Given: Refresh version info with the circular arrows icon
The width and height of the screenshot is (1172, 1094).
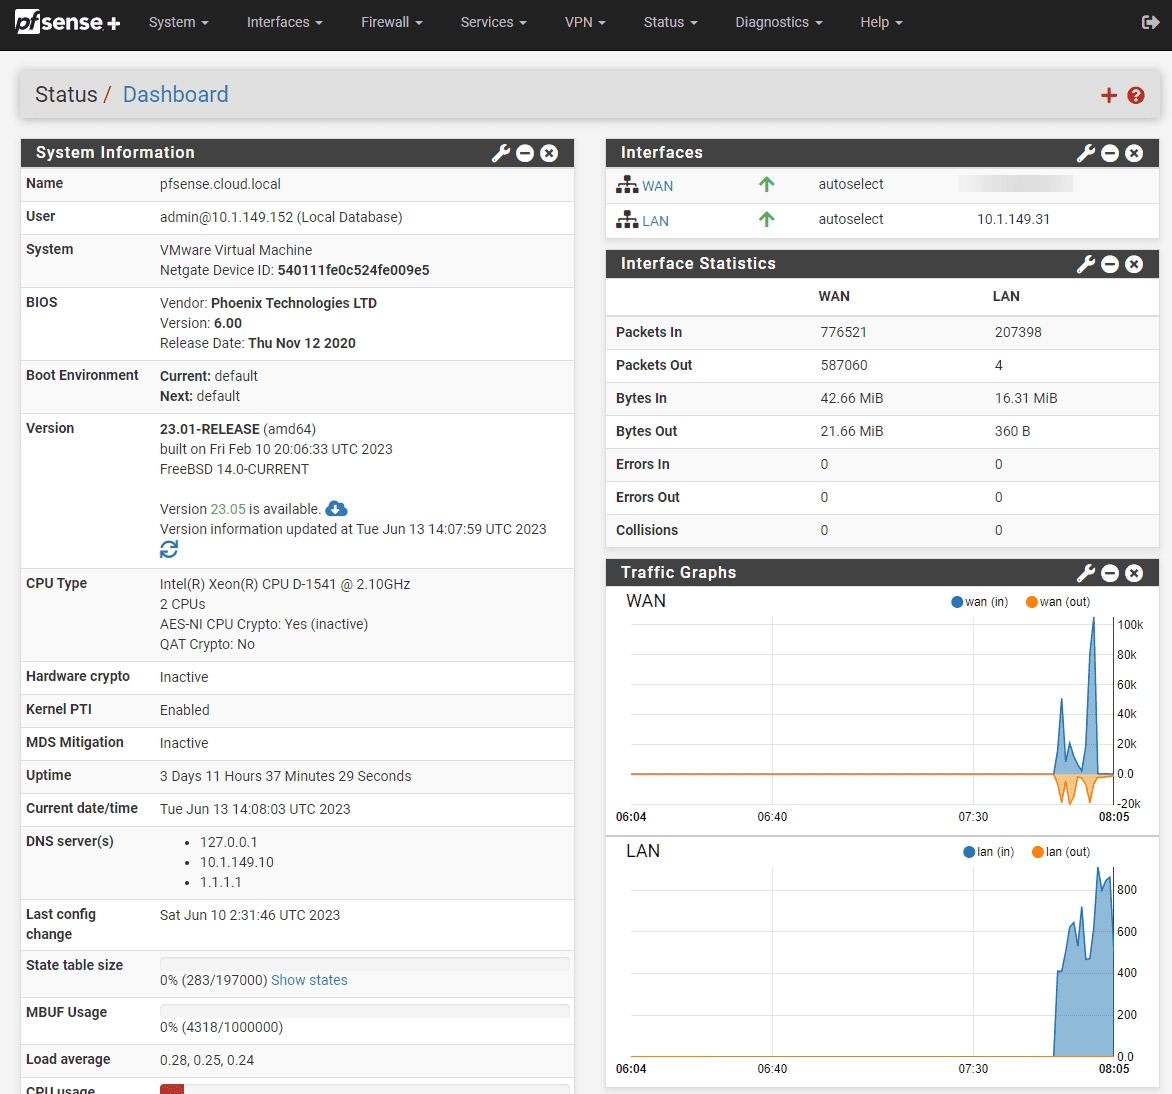Looking at the screenshot, I should pos(168,548).
